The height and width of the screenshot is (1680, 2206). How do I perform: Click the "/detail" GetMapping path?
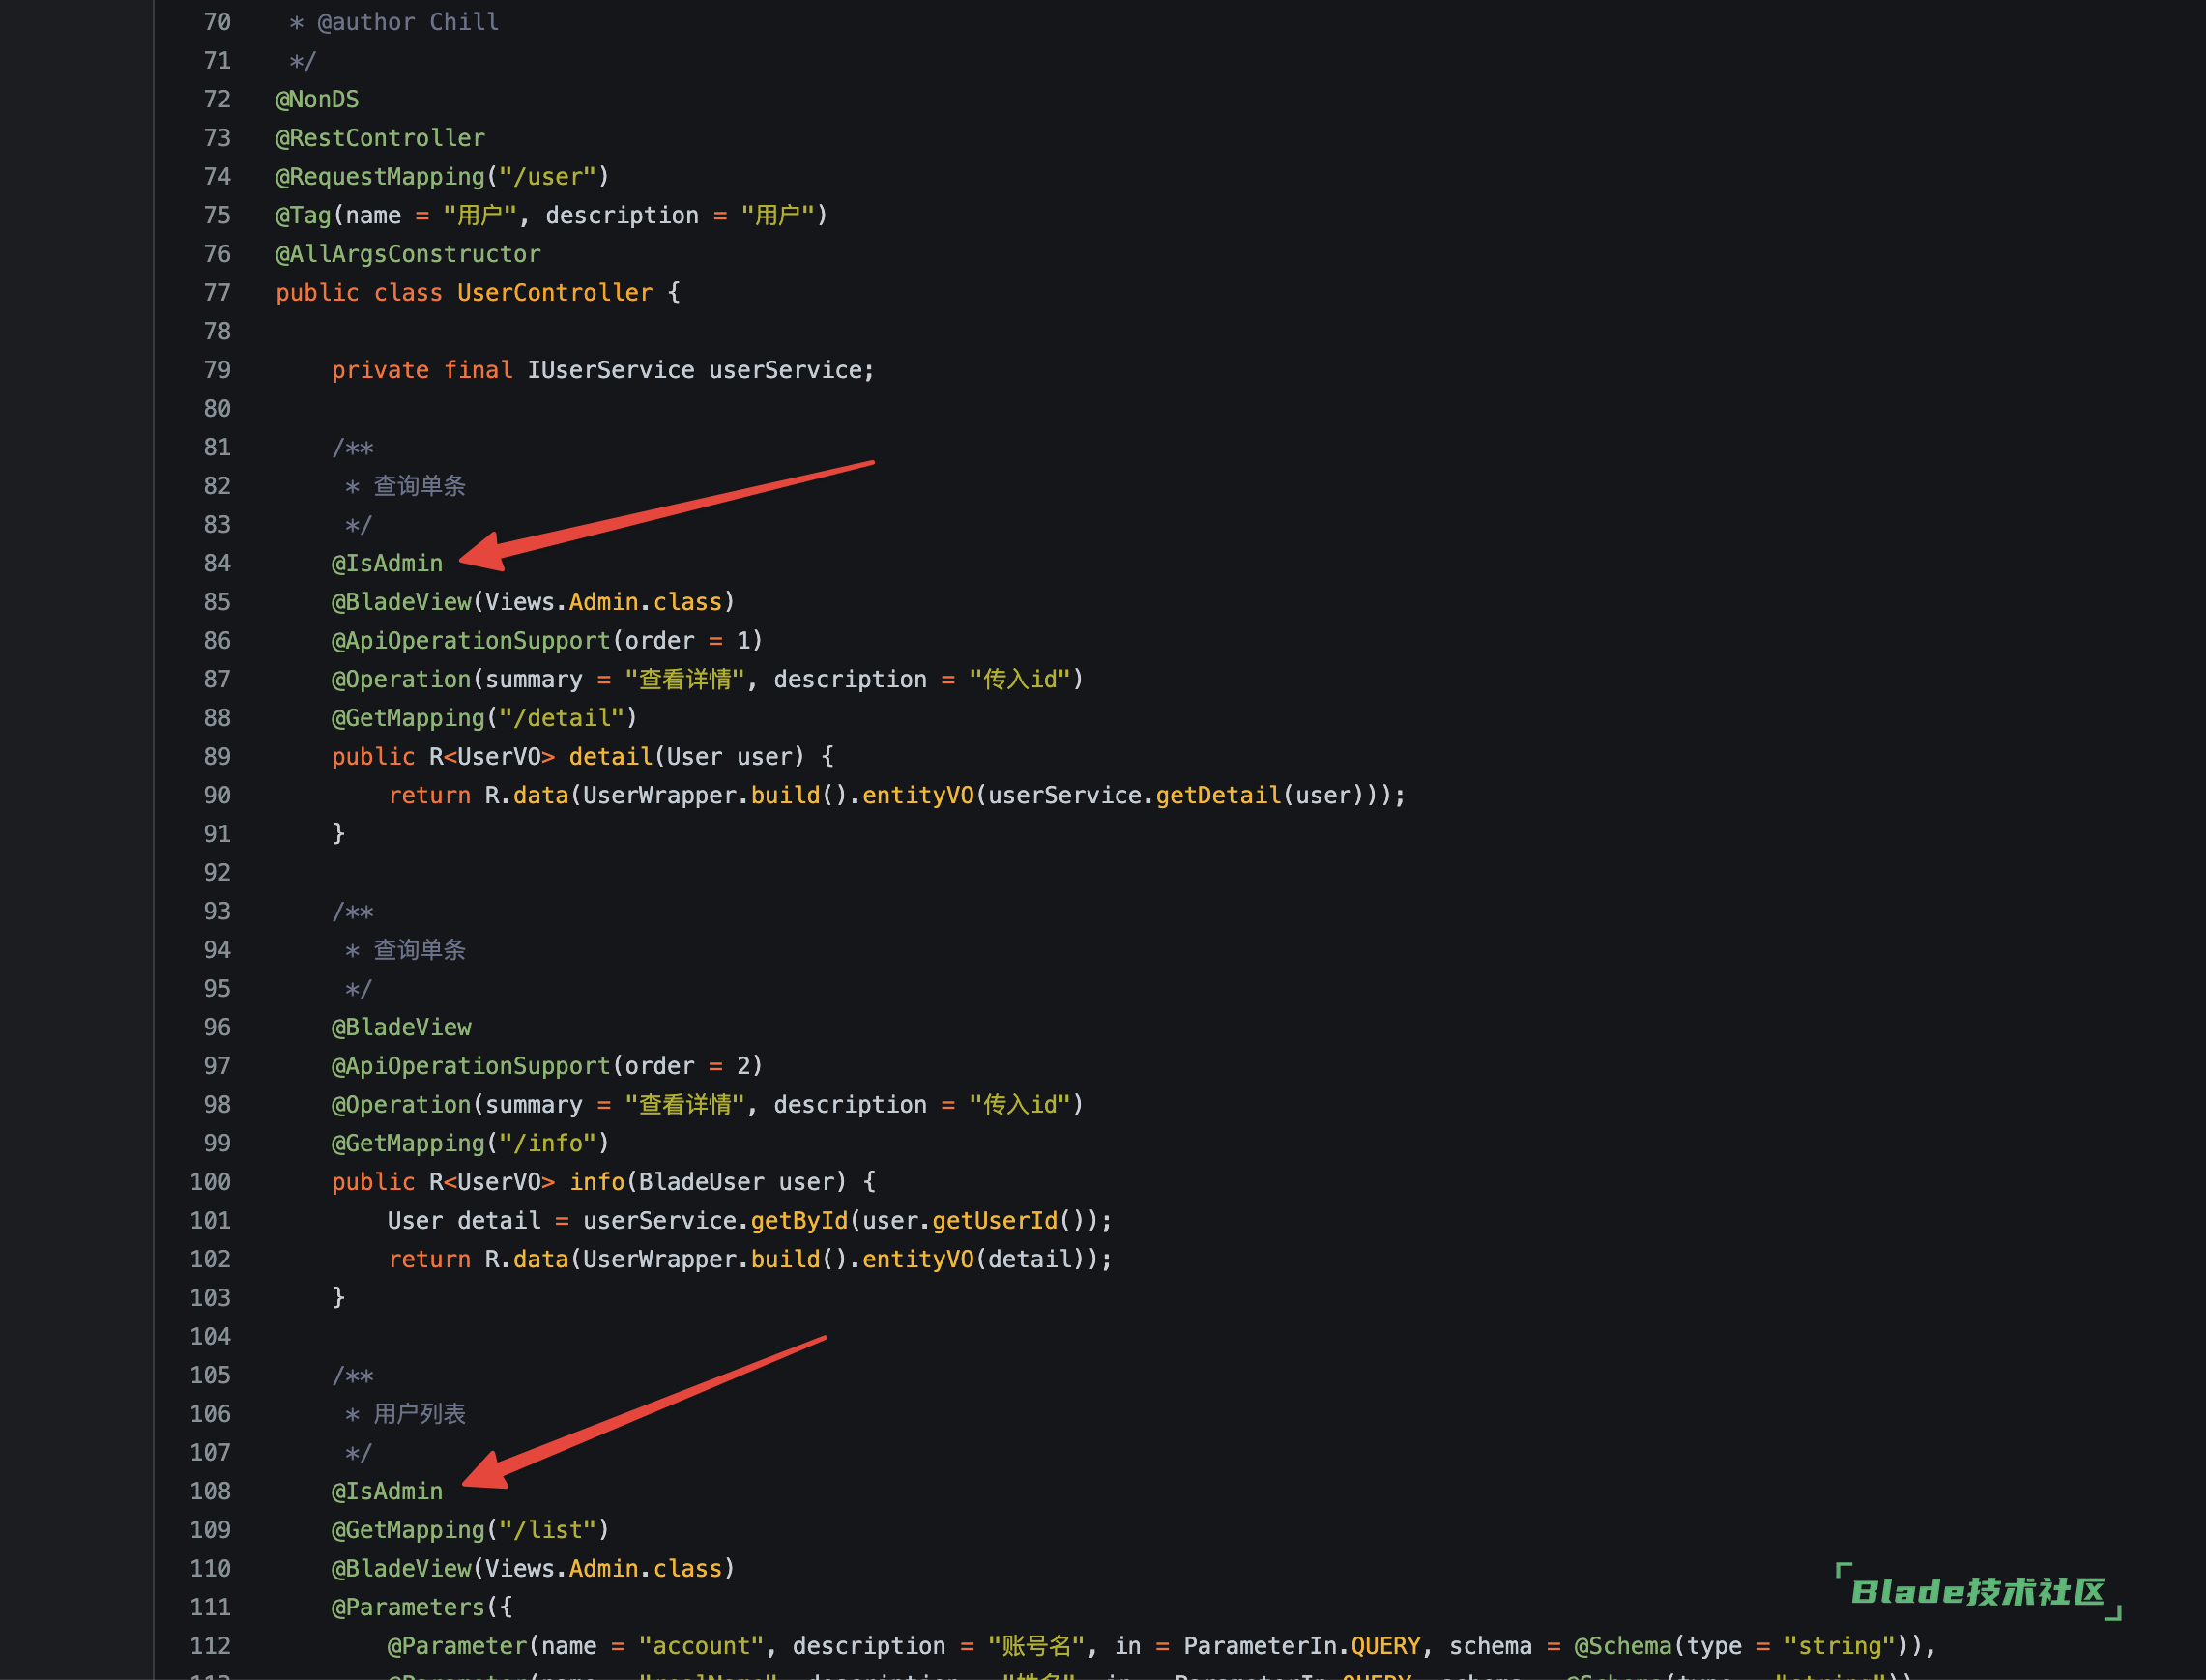coord(561,718)
